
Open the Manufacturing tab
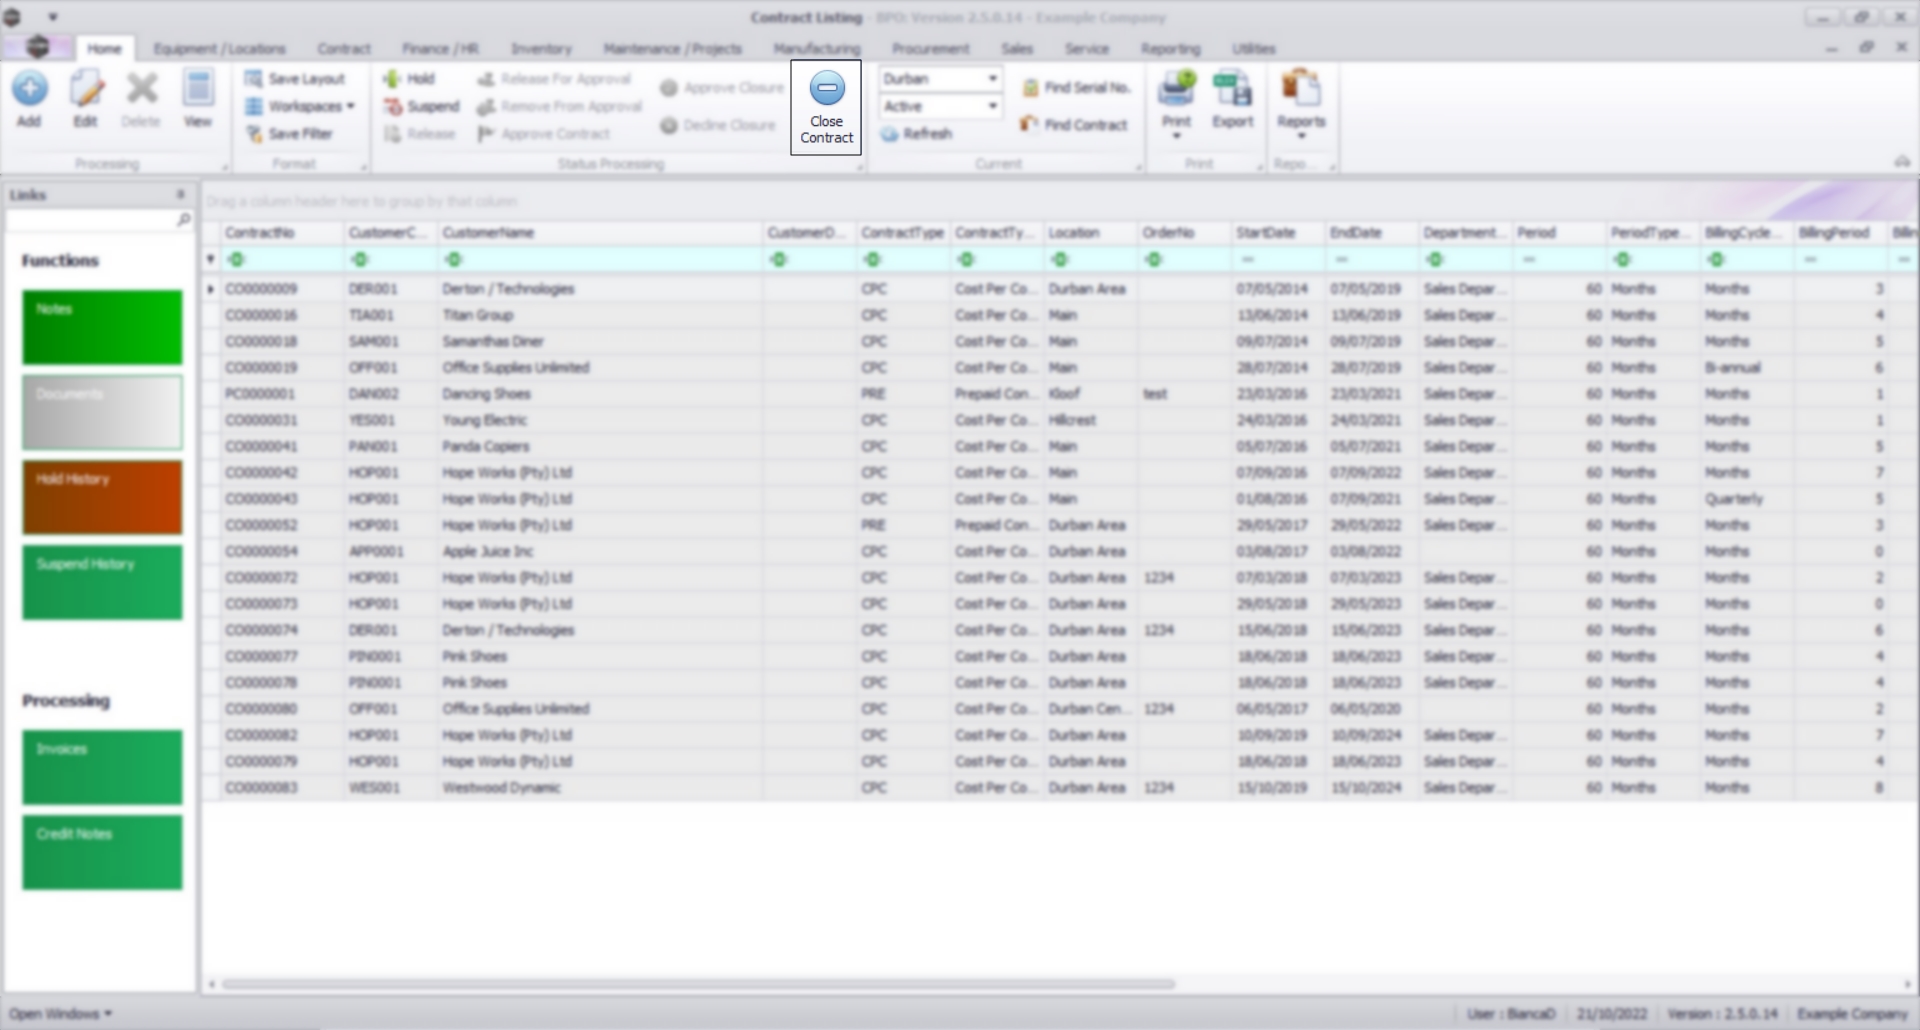click(816, 48)
